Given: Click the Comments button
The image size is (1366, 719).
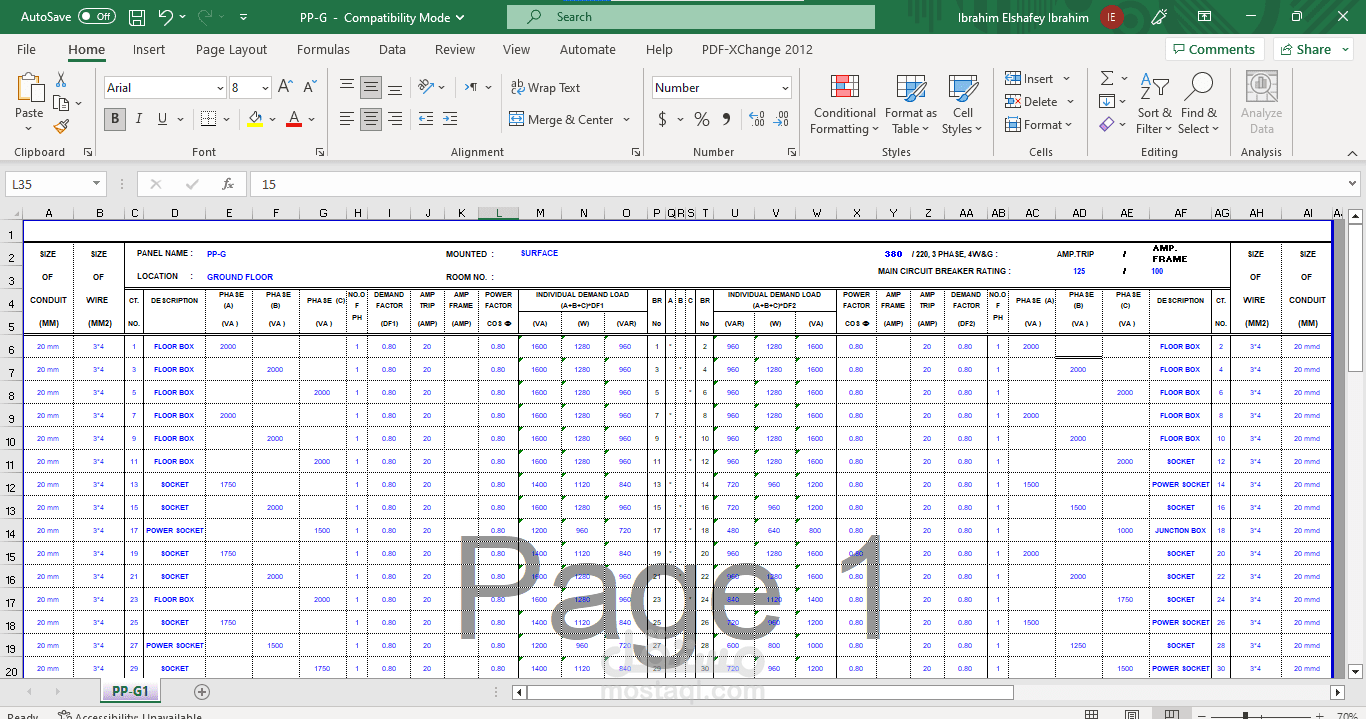Looking at the screenshot, I should (1215, 49).
